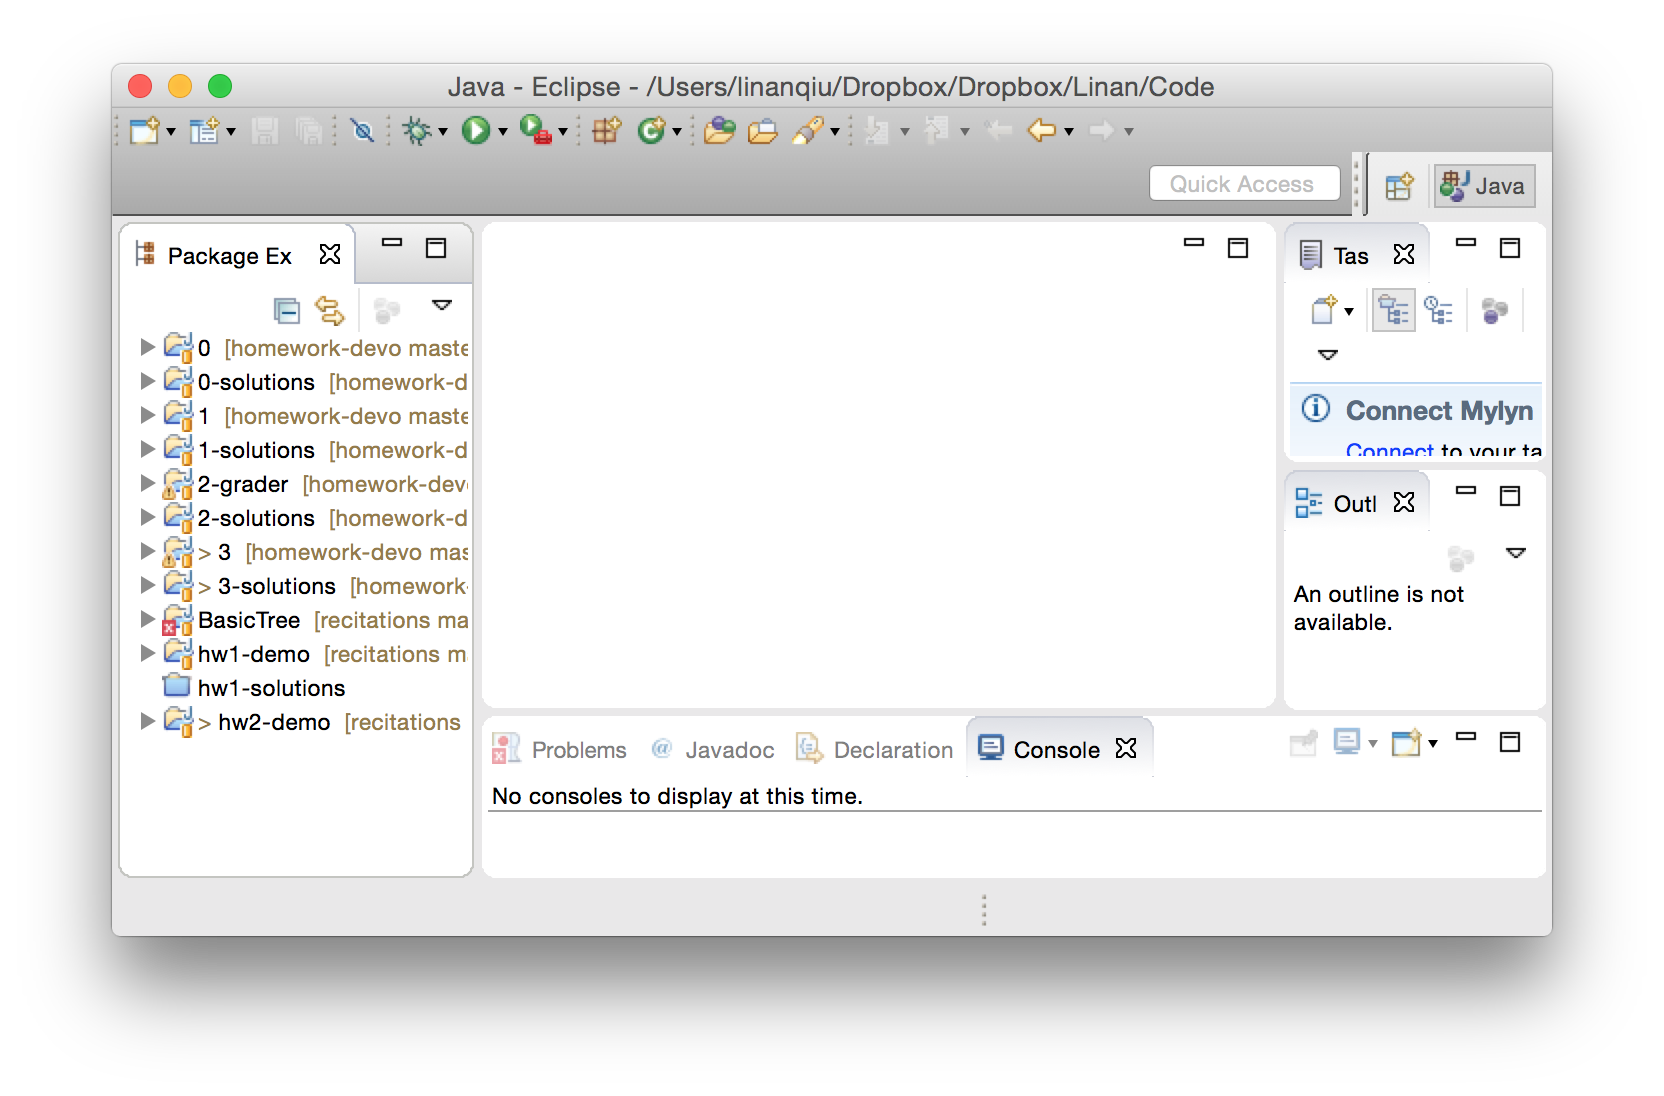Click the Open Task folder icon
This screenshot has width=1664, height=1096.
tap(763, 131)
